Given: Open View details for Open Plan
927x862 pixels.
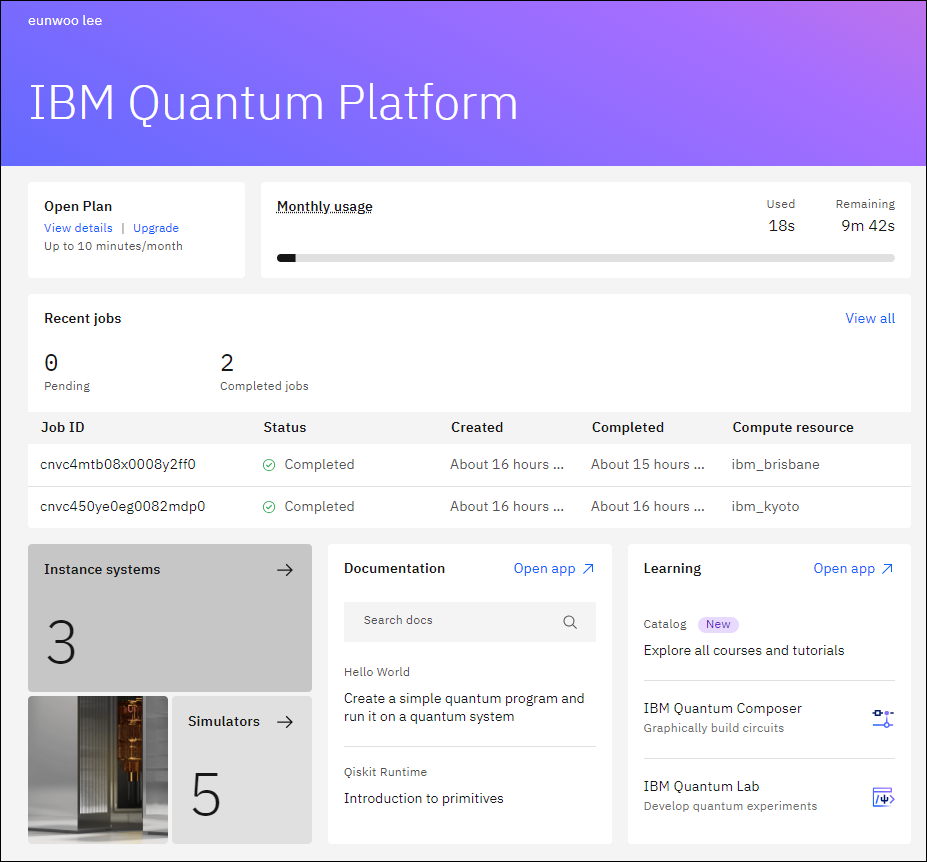Looking at the screenshot, I should [x=78, y=228].
